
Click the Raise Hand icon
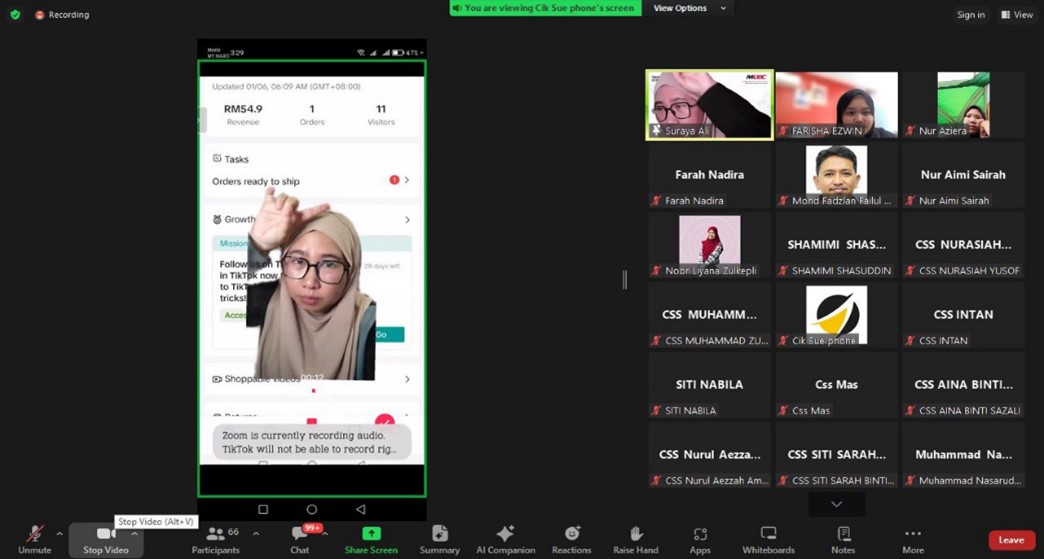pos(635,538)
